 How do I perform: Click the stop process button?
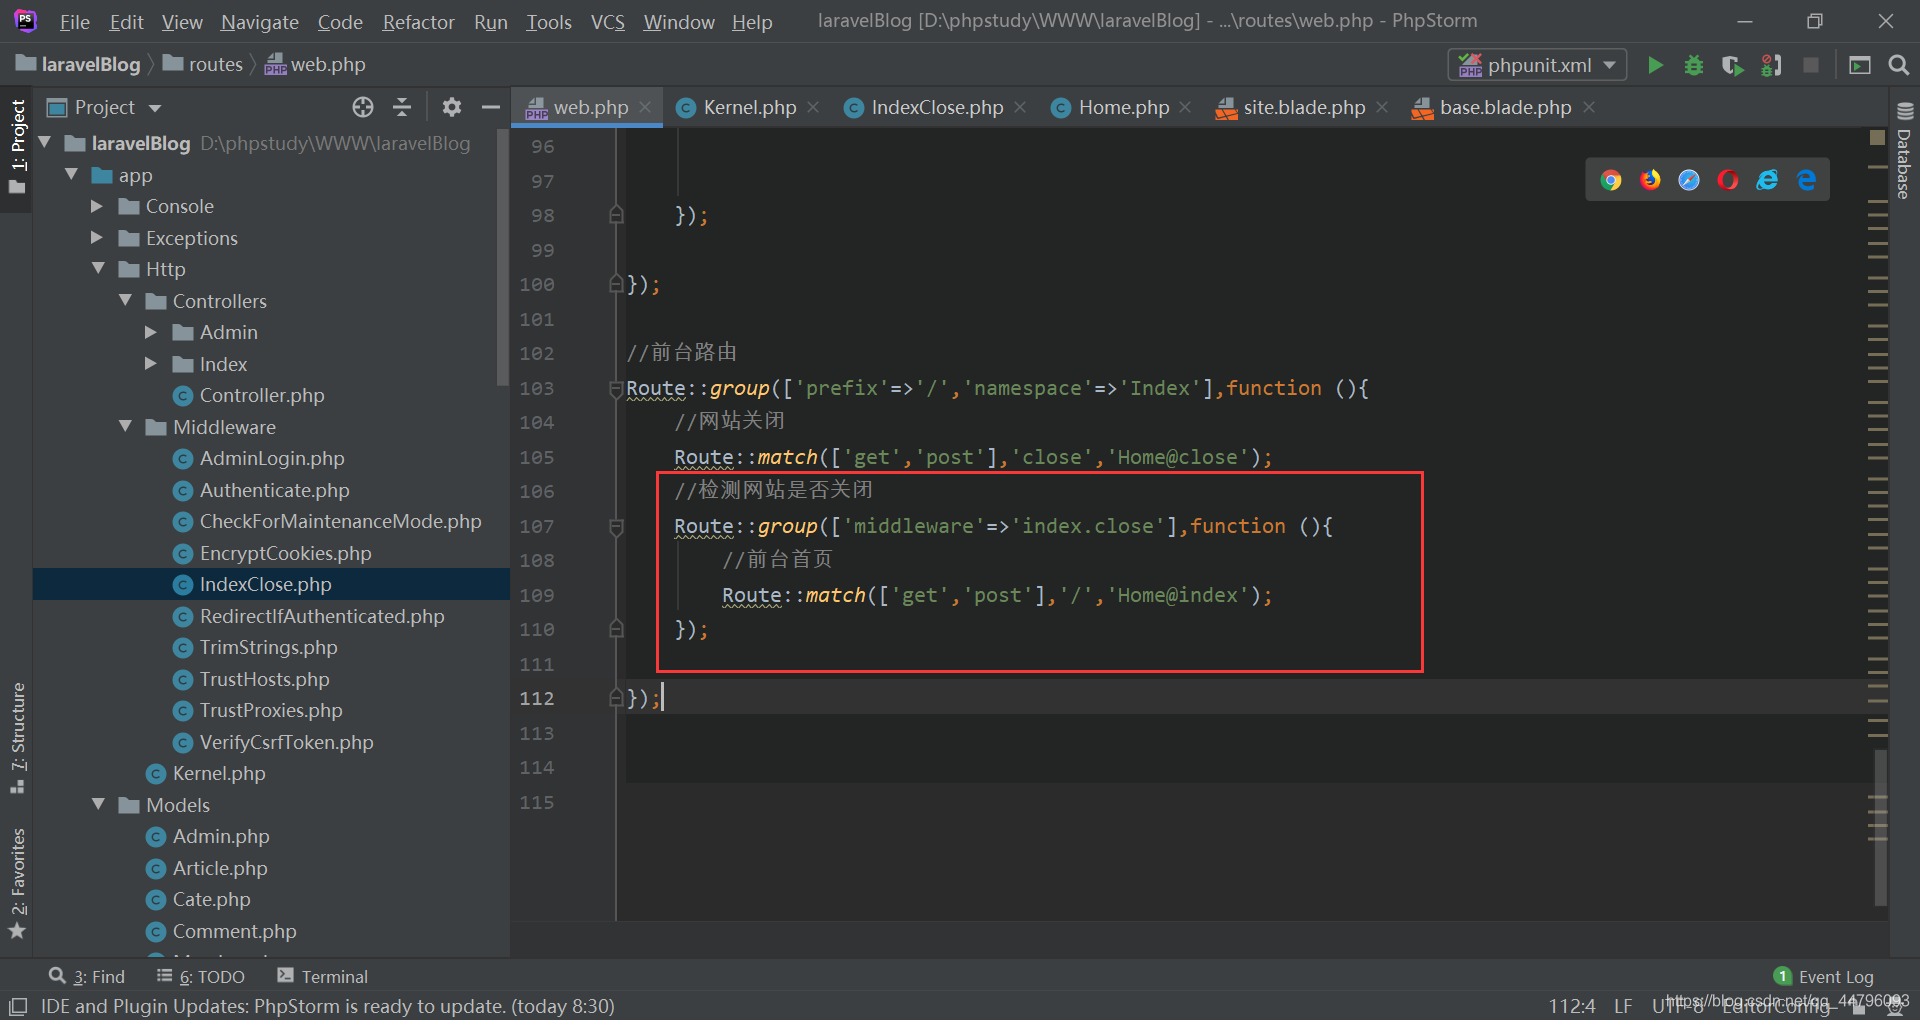click(x=1810, y=65)
